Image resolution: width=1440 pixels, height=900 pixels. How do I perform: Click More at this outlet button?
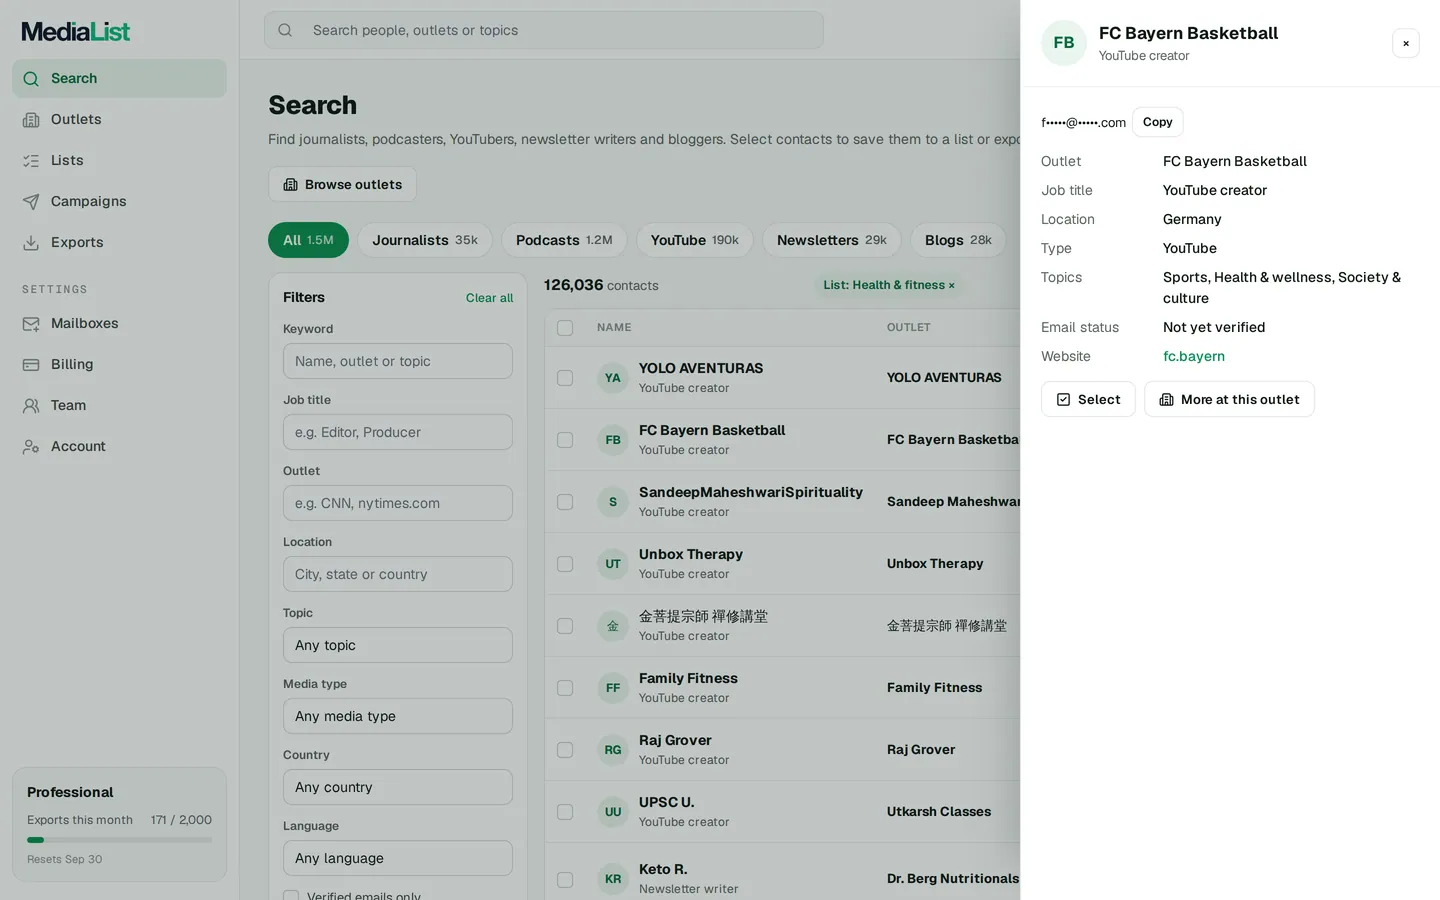point(1229,399)
